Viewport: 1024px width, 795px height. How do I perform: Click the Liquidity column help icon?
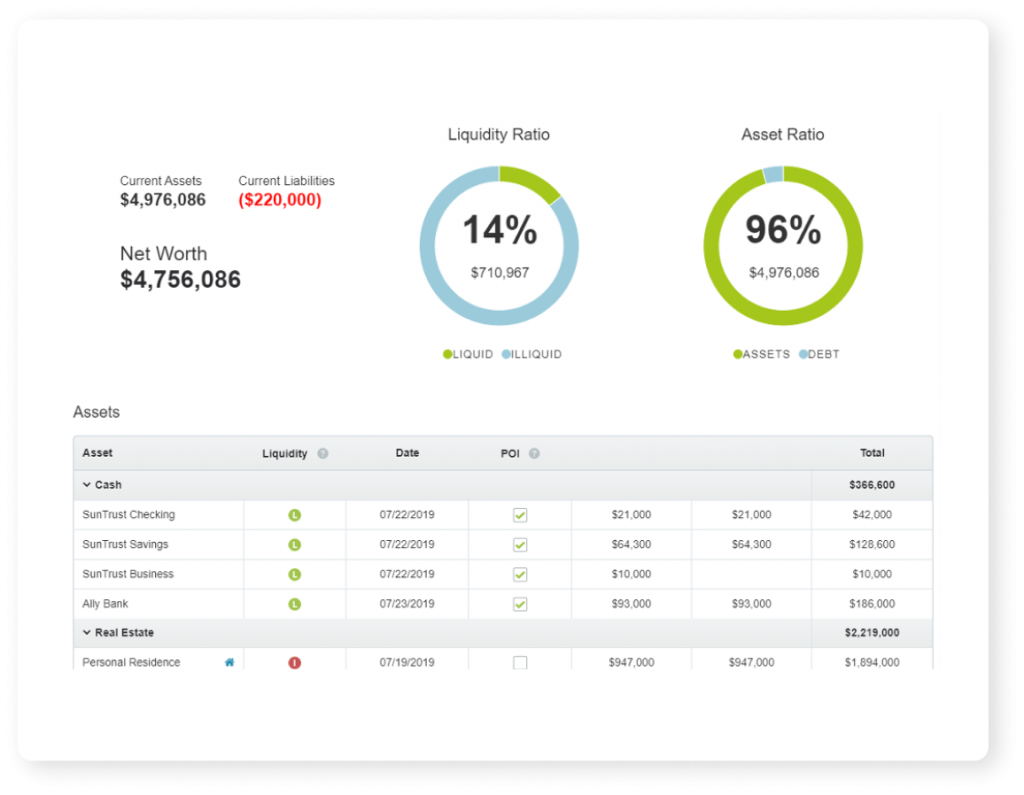pyautogui.click(x=323, y=453)
